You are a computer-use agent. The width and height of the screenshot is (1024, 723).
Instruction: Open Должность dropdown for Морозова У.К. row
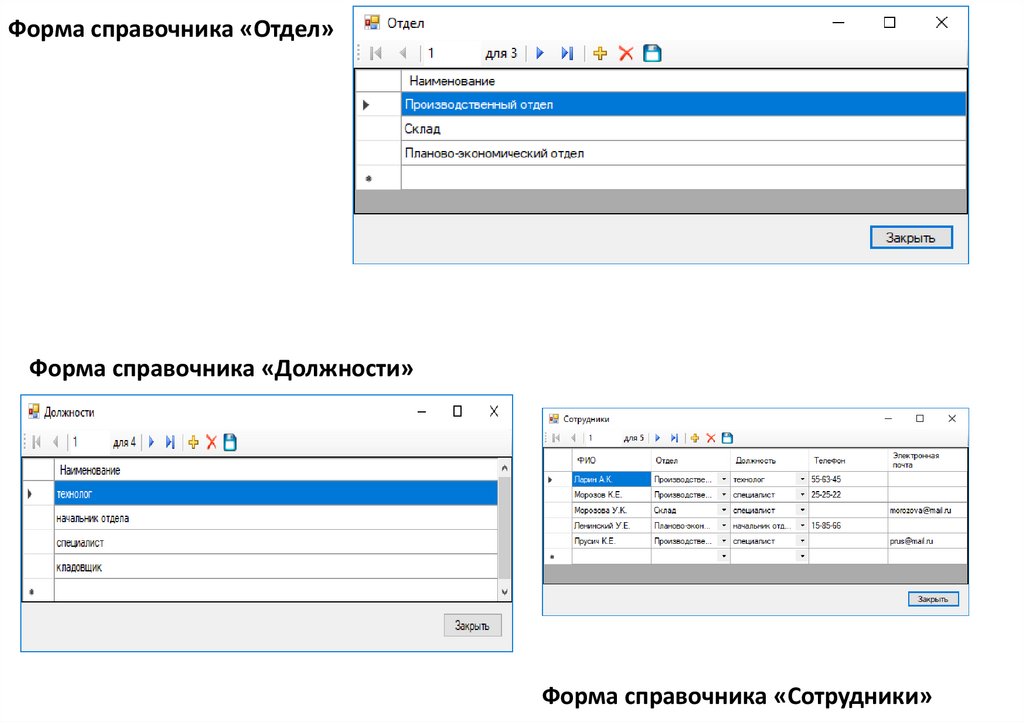click(x=803, y=510)
